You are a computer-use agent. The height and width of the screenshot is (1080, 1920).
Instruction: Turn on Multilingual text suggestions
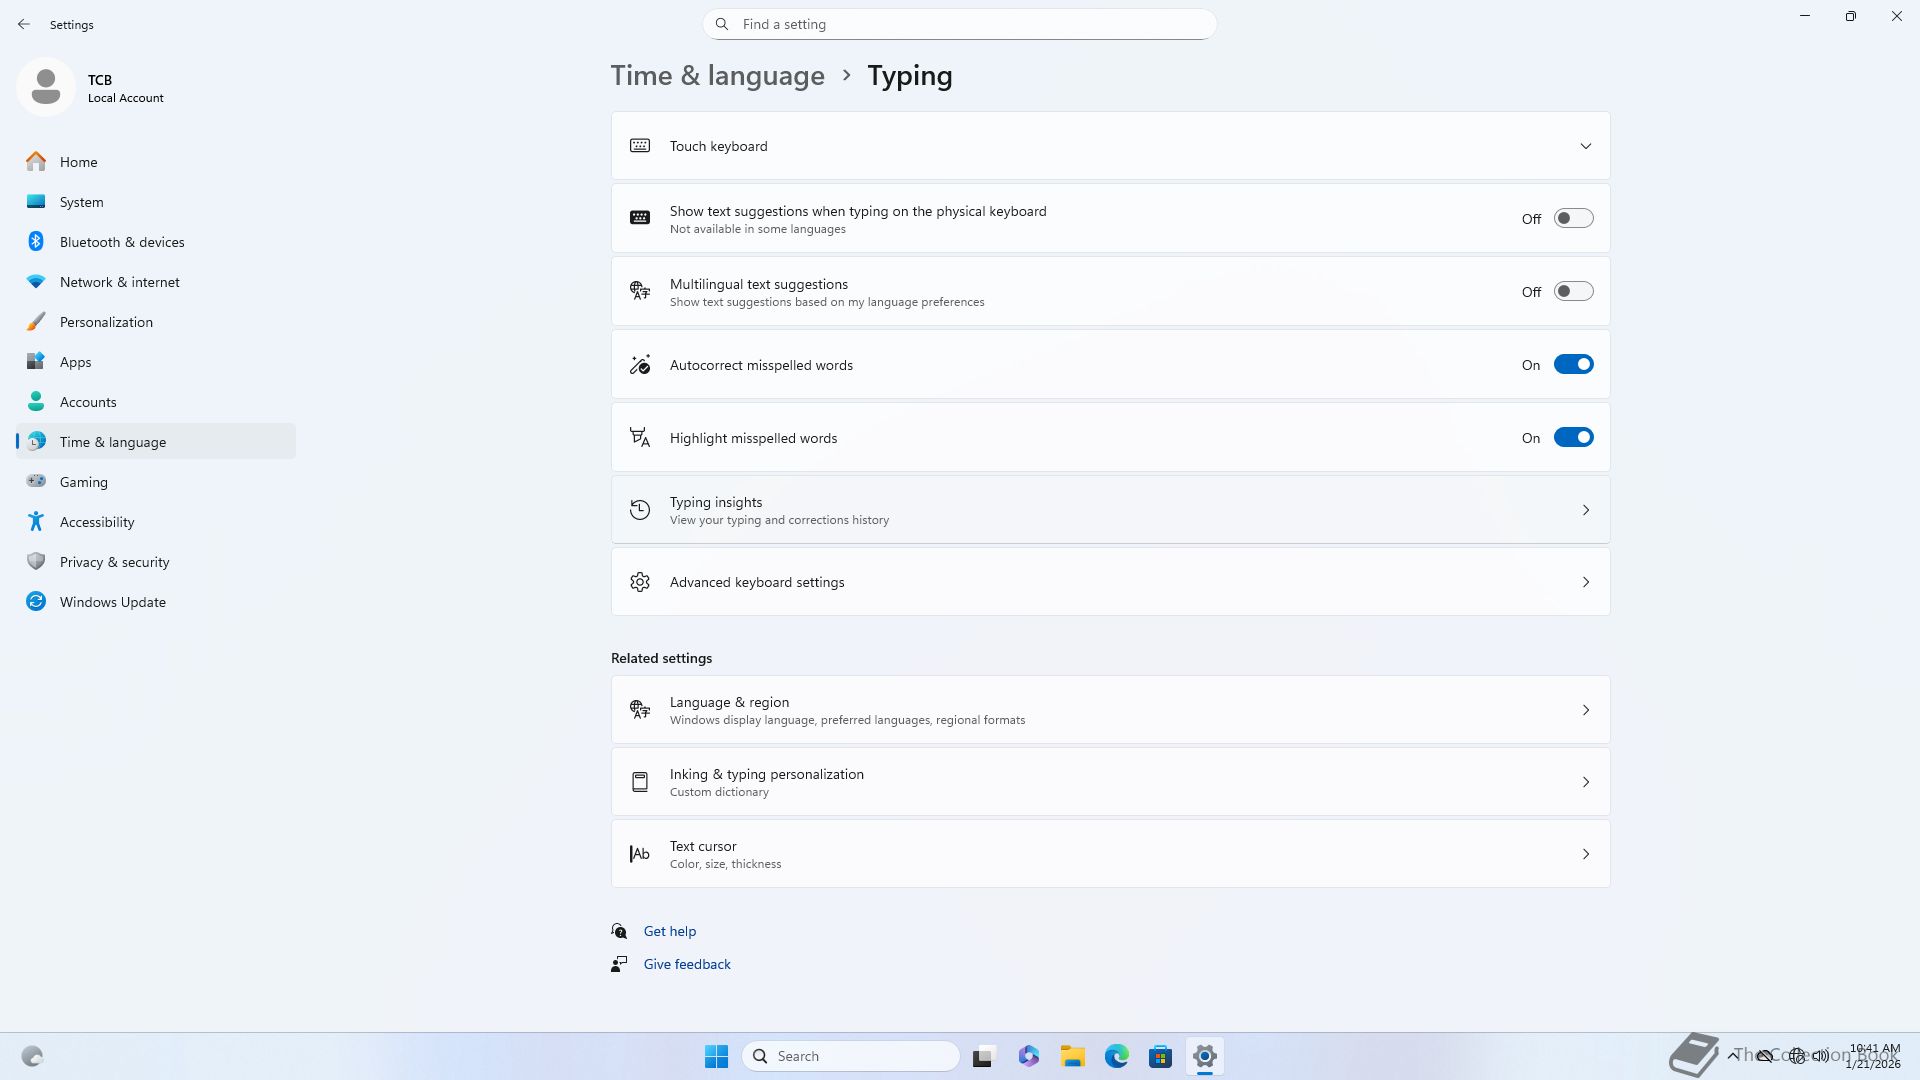click(1573, 291)
